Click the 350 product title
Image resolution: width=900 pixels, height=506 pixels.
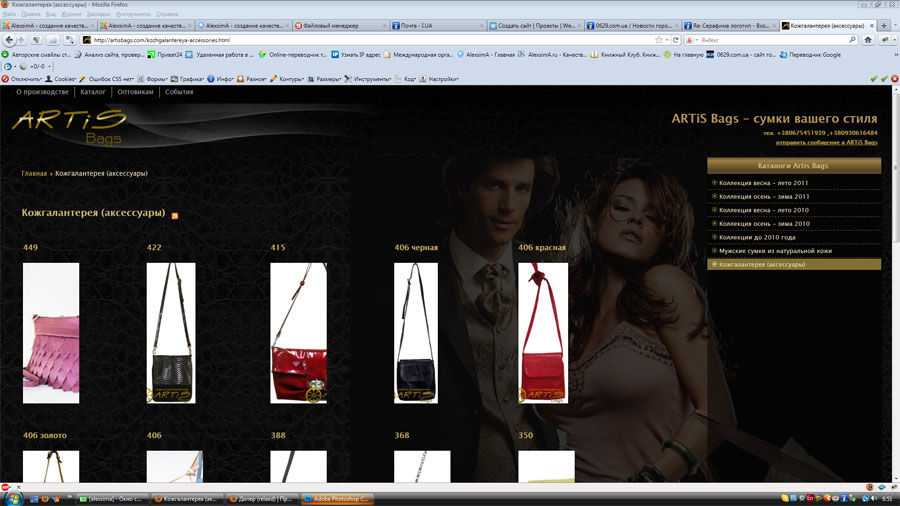pyautogui.click(x=526, y=435)
